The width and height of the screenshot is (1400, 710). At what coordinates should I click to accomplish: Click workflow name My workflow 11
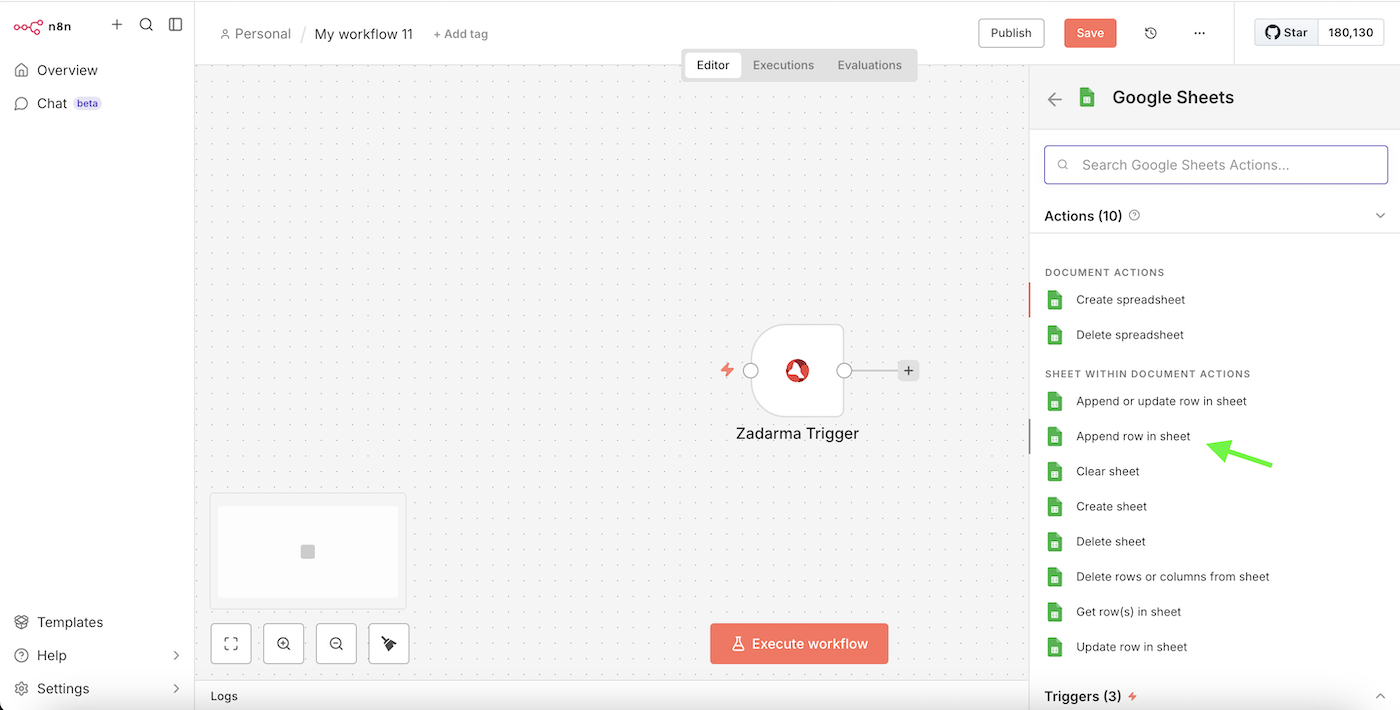[364, 34]
